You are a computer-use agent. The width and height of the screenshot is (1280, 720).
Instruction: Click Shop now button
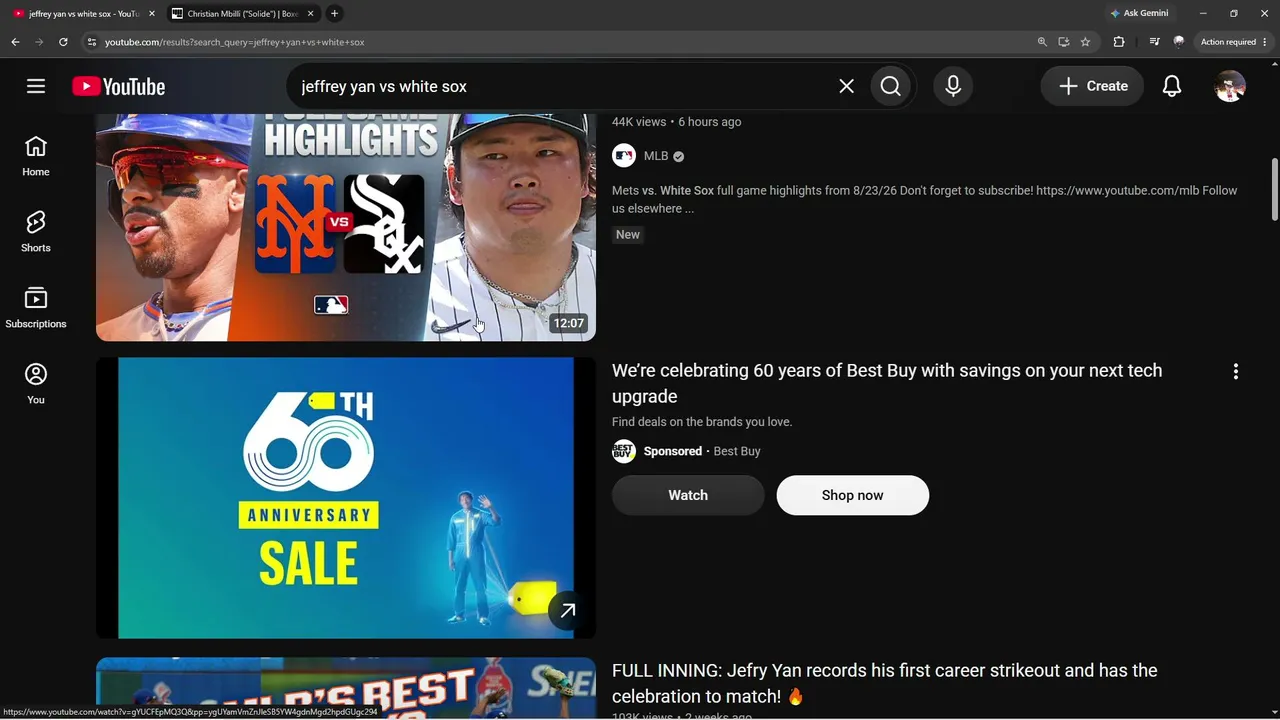click(853, 495)
